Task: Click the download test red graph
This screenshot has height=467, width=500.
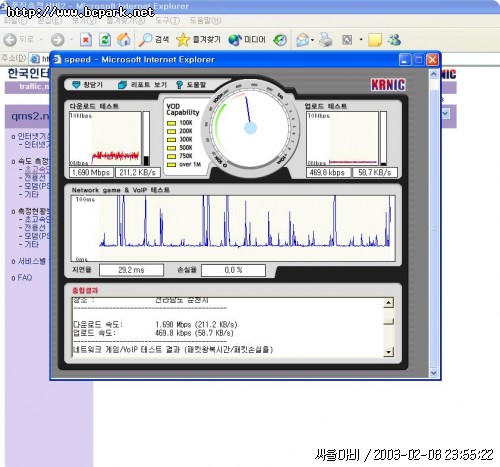Action: [105, 138]
